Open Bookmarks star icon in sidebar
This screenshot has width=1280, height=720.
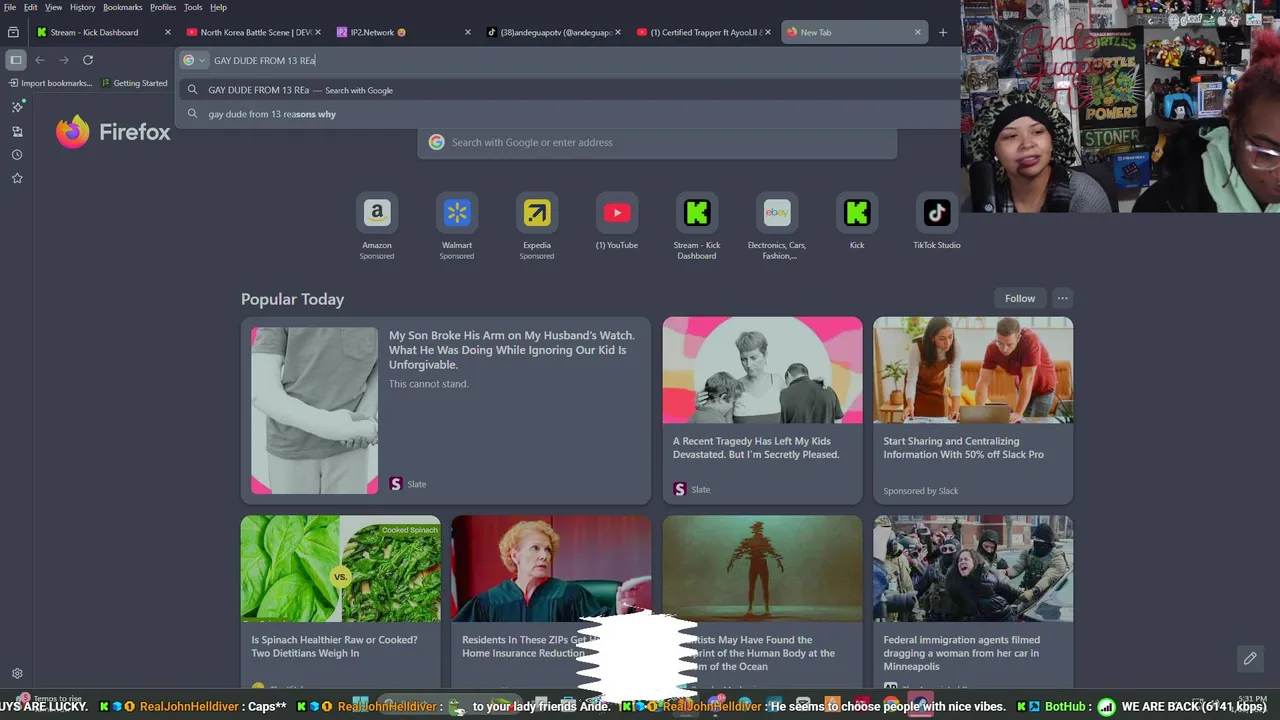click(x=17, y=178)
